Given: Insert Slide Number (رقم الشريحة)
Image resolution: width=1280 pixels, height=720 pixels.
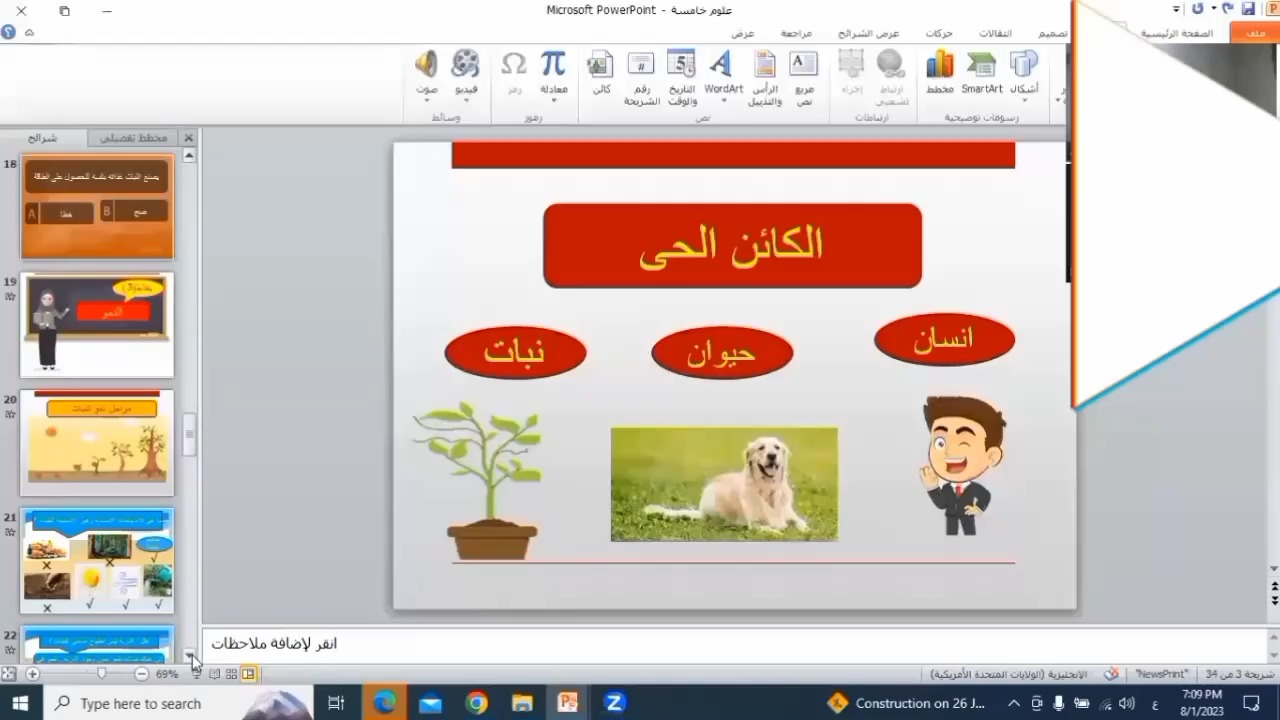Looking at the screenshot, I should [x=641, y=75].
